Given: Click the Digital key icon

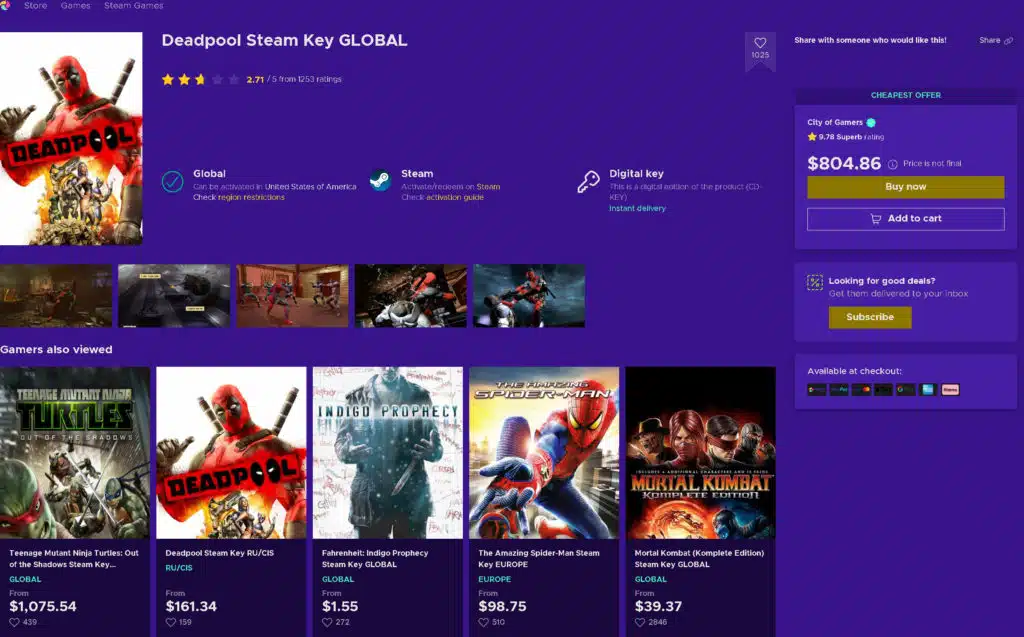Looking at the screenshot, I should [588, 182].
